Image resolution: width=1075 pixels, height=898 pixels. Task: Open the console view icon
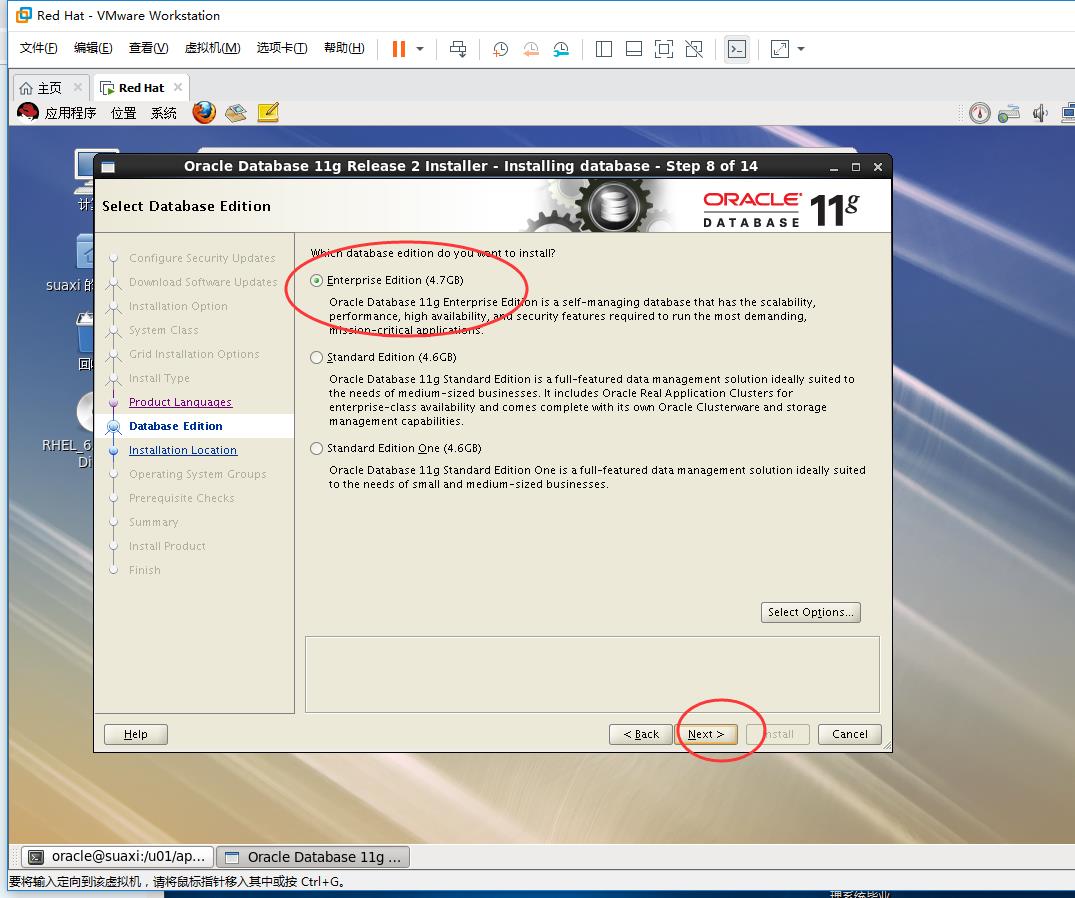pos(737,49)
